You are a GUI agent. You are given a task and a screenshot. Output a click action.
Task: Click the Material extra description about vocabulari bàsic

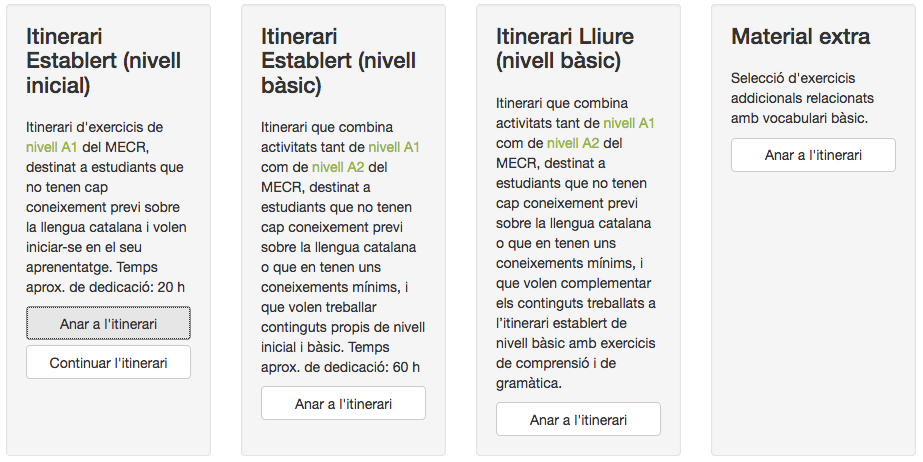coord(802,98)
